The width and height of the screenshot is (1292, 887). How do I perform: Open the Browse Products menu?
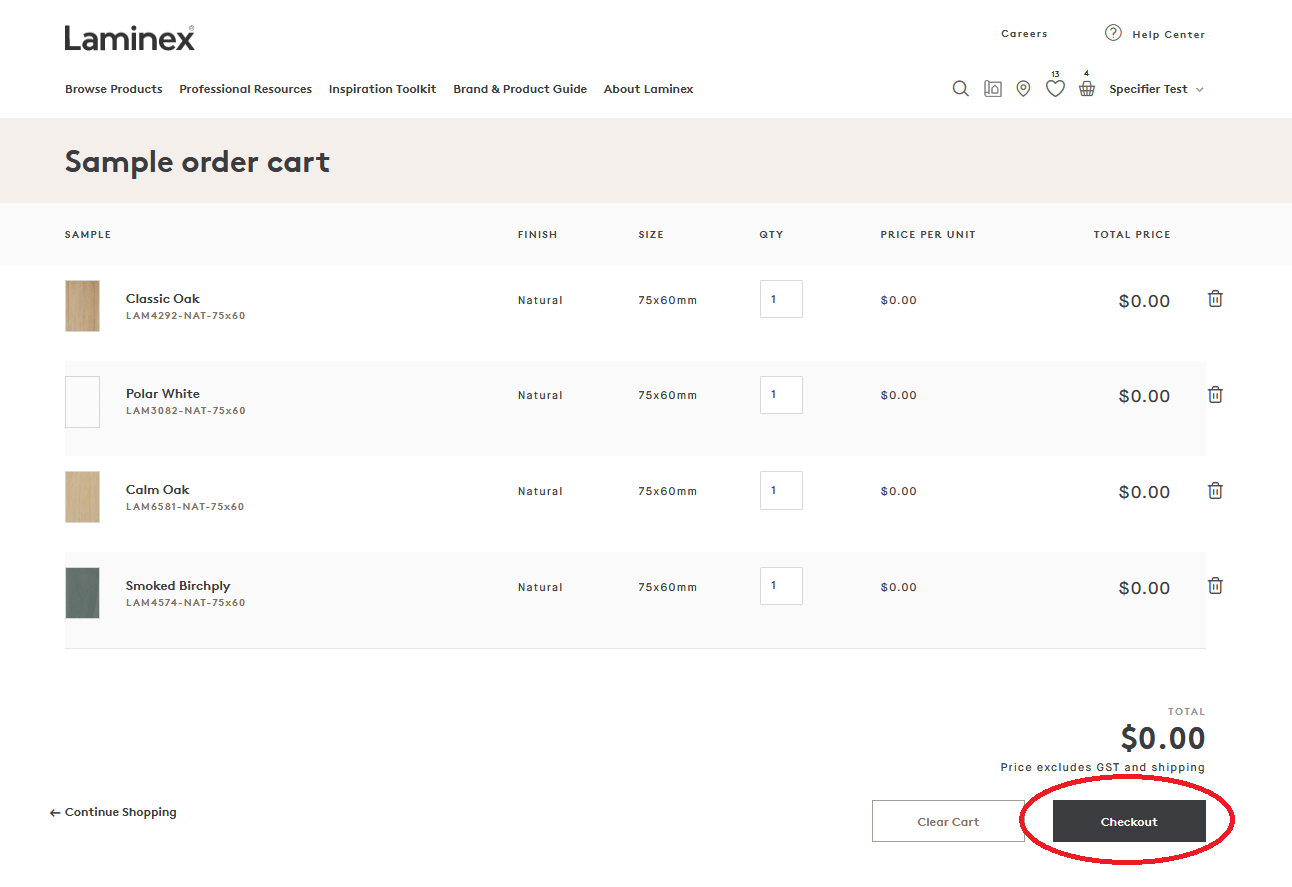click(x=113, y=89)
